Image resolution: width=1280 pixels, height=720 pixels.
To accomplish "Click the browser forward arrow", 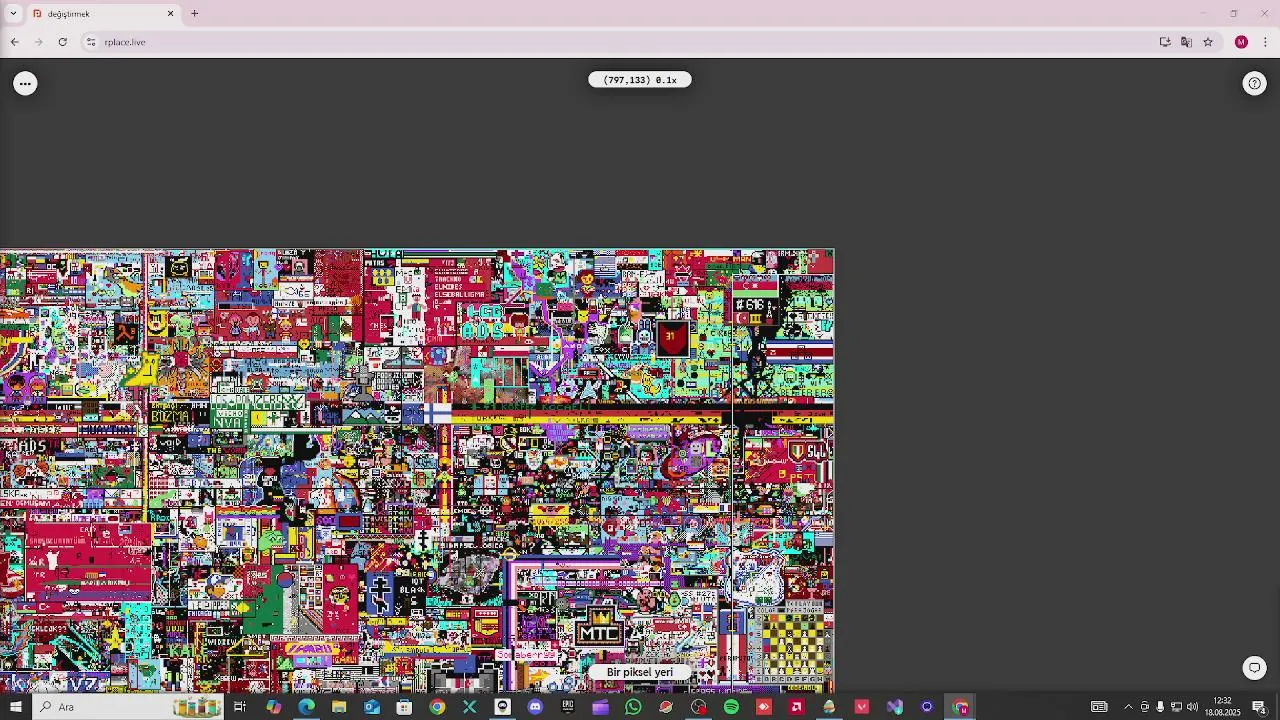I will coord(38,42).
